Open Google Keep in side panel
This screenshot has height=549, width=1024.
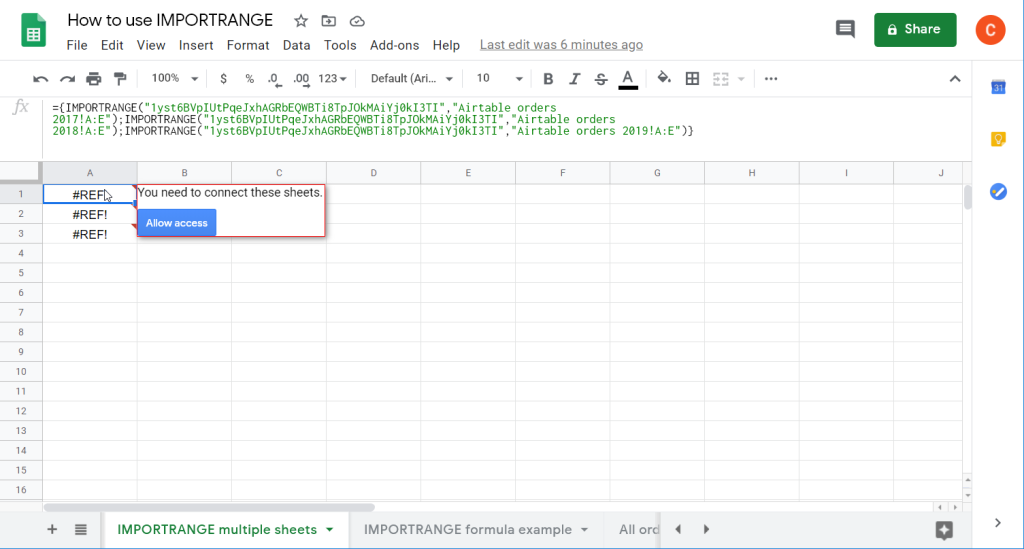click(997, 139)
